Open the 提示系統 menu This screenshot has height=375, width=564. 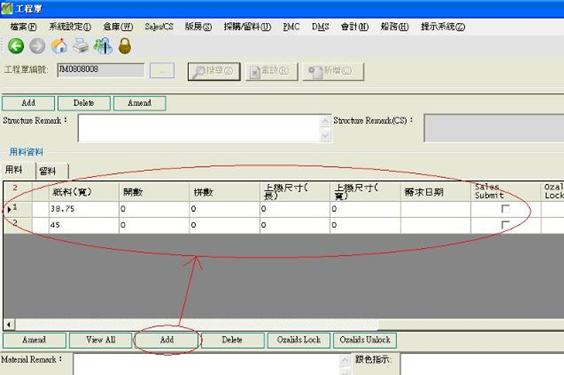click(x=443, y=27)
